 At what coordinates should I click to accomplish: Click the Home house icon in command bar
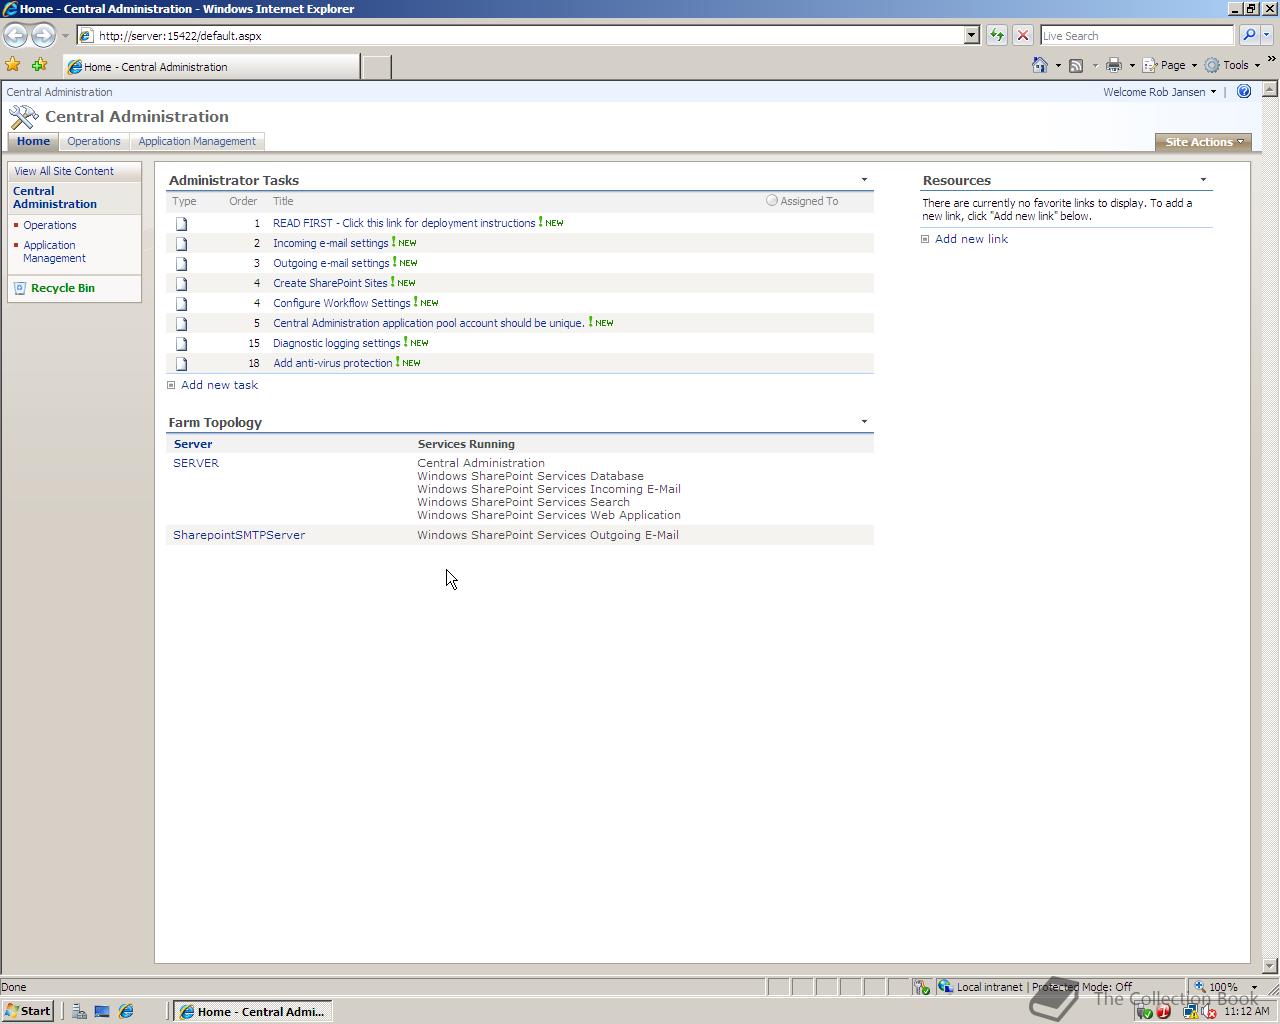point(1040,65)
